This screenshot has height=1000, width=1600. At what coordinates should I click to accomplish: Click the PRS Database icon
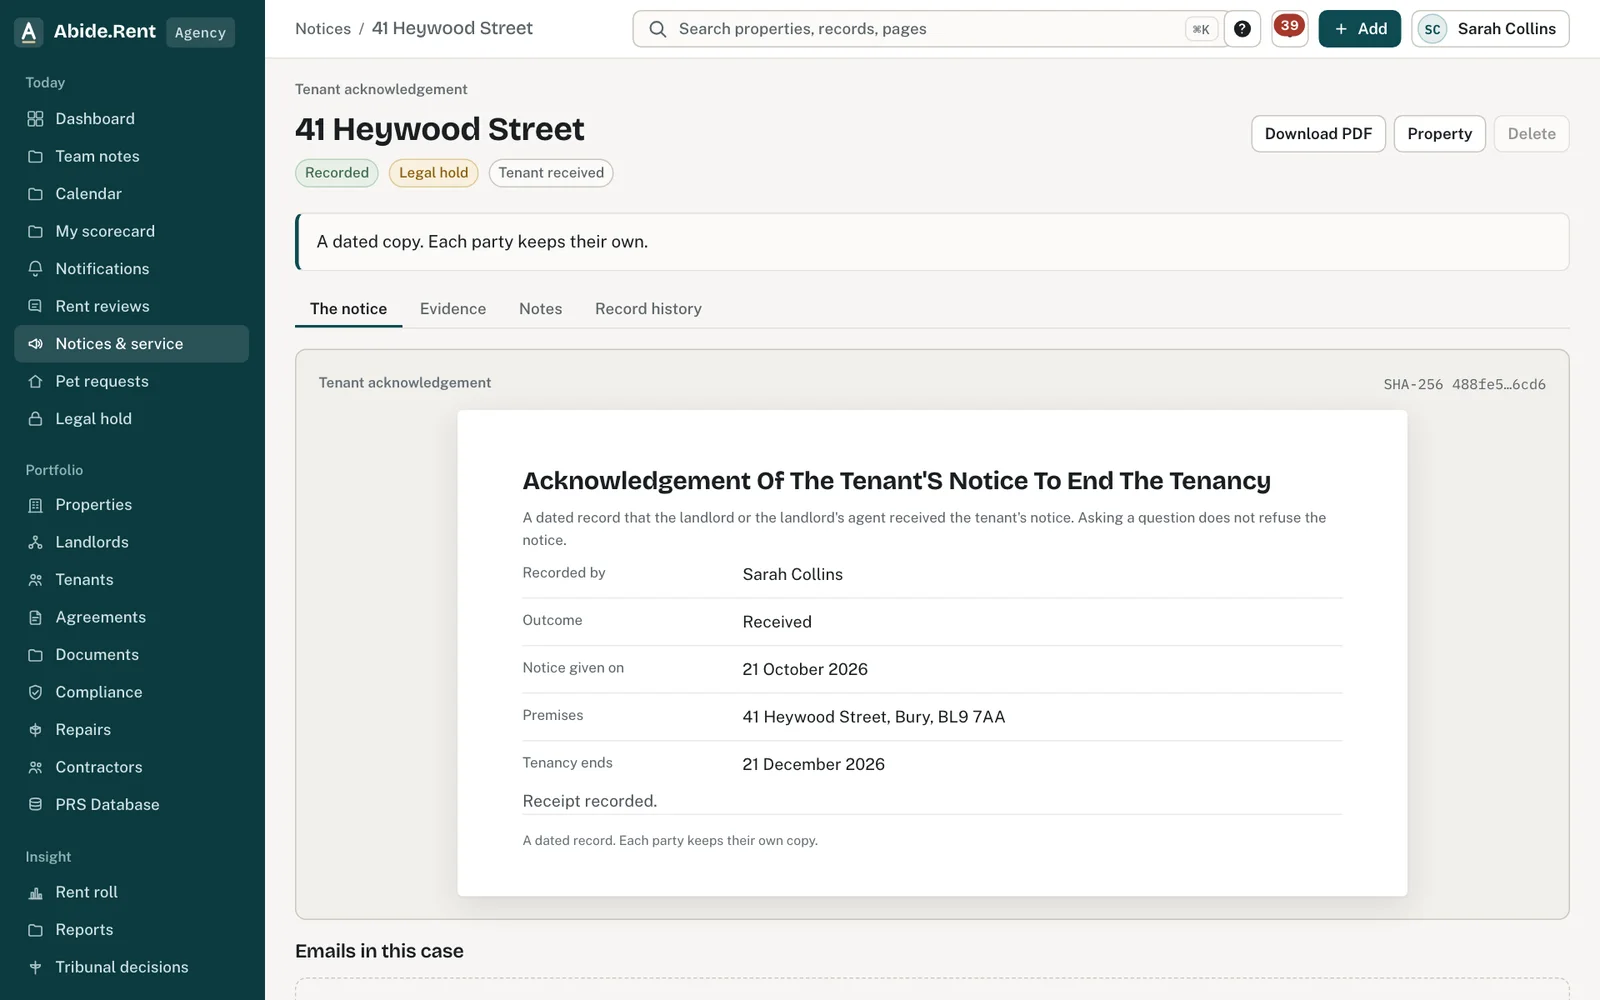(x=35, y=805)
